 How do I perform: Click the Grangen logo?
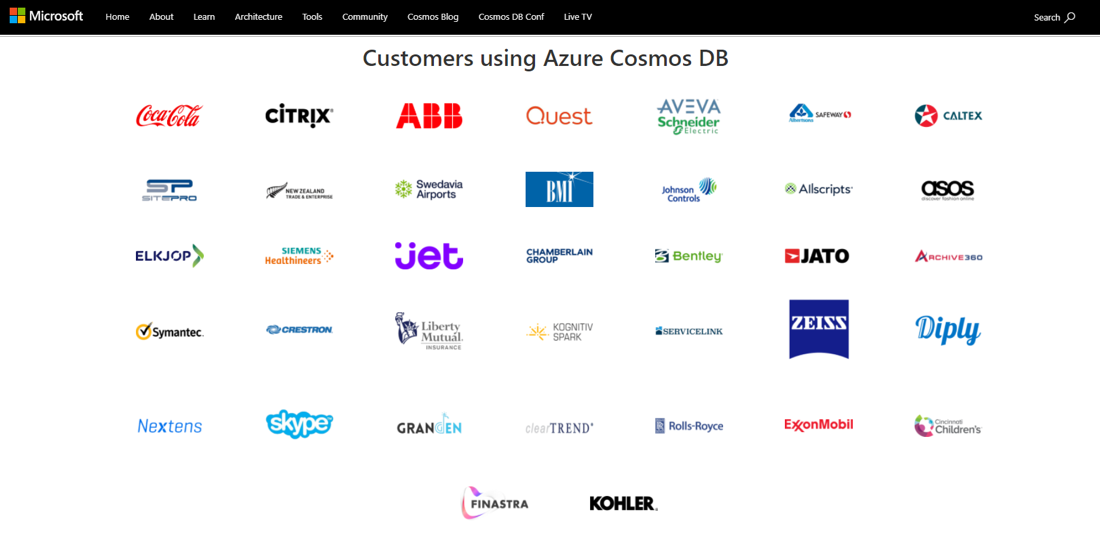point(429,426)
